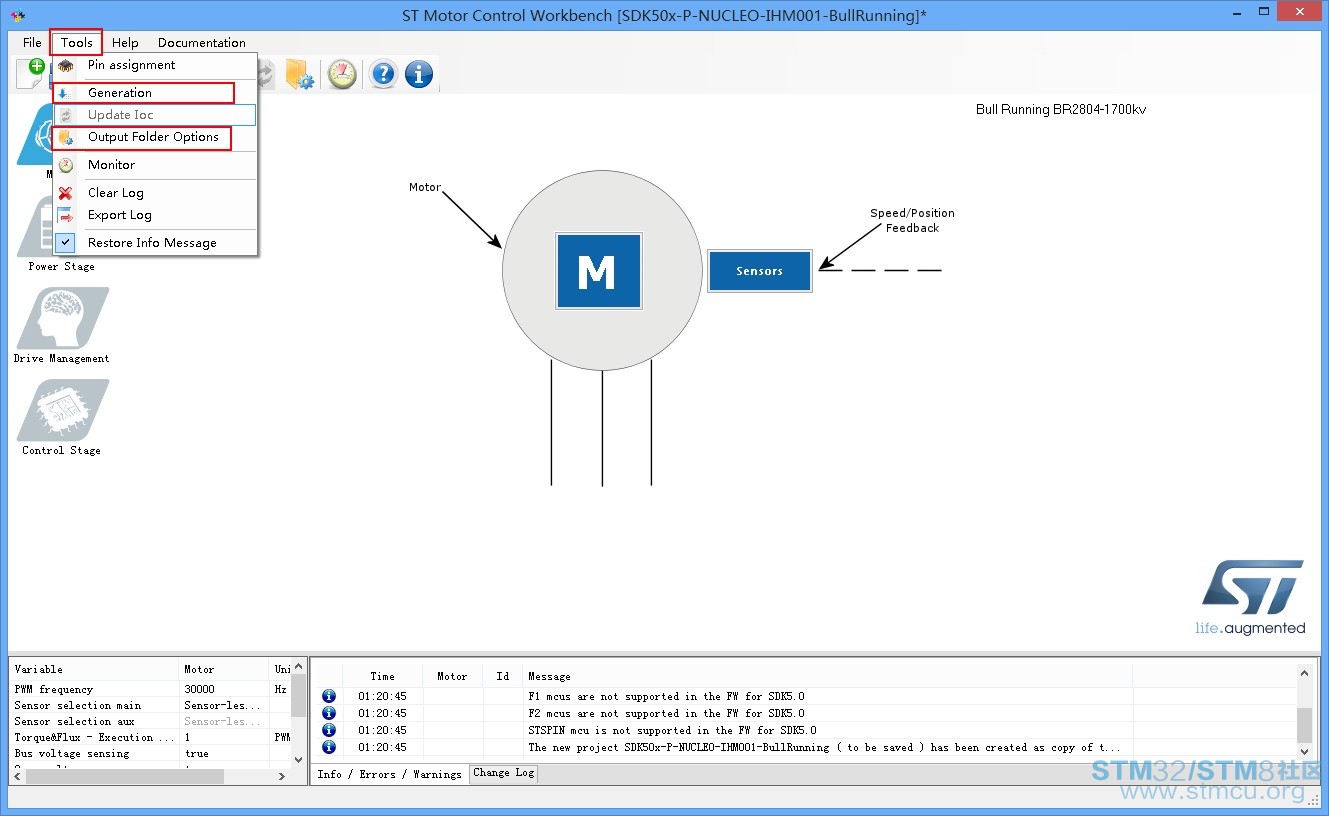Switch to the Change Log tab
Image resolution: width=1329 pixels, height=816 pixels.
[x=504, y=773]
